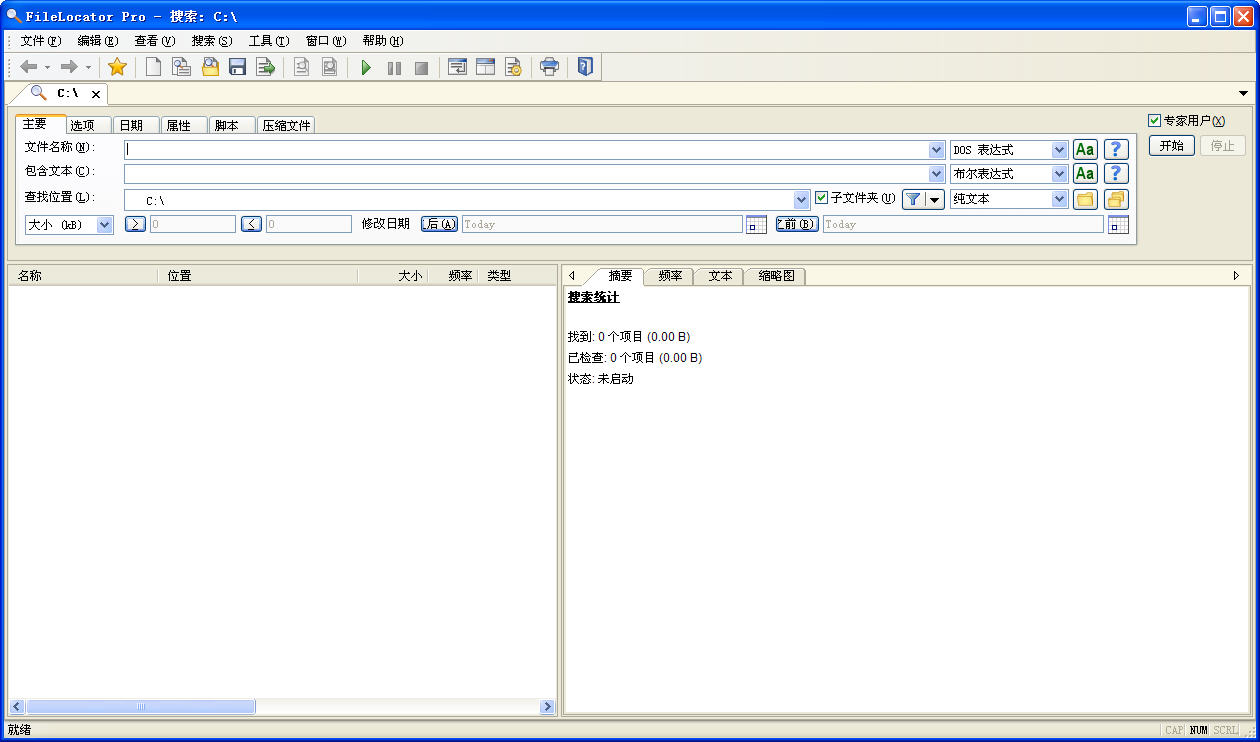Viewport: 1260px width, 742px height.
Task: Pause the search with pause icon
Action: pos(394,67)
